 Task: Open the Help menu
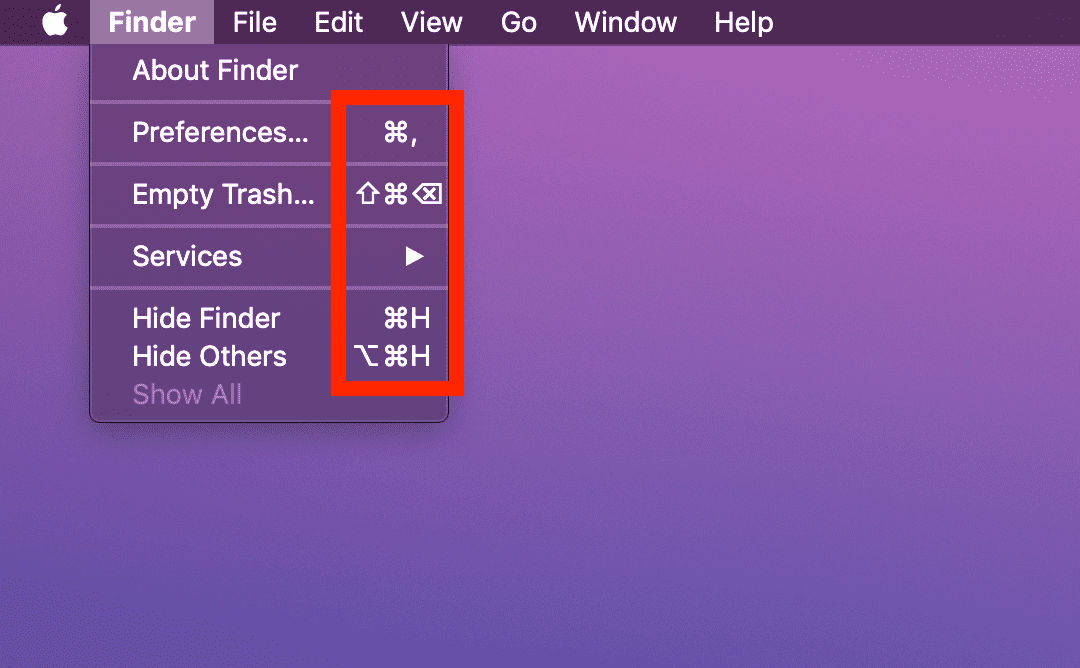tap(743, 22)
